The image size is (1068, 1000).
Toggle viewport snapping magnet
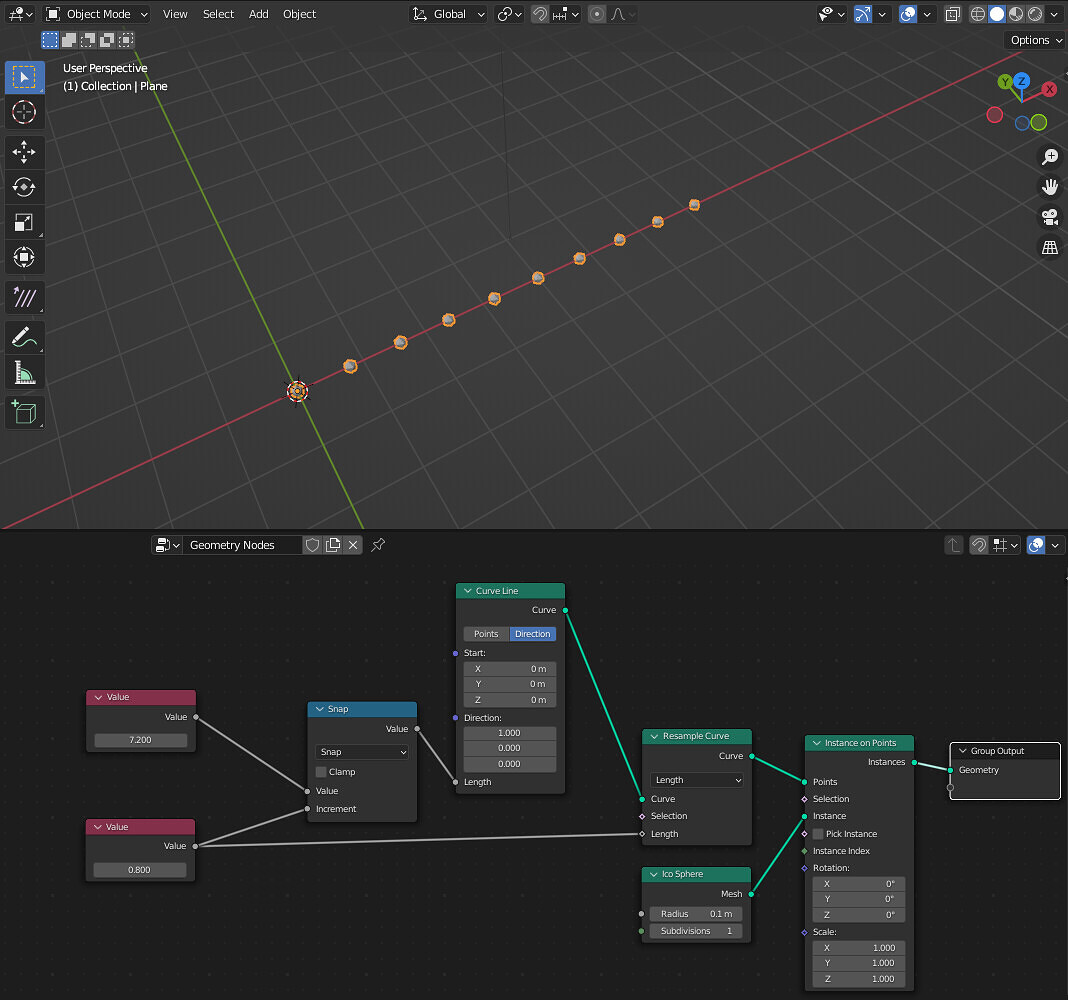coord(539,14)
